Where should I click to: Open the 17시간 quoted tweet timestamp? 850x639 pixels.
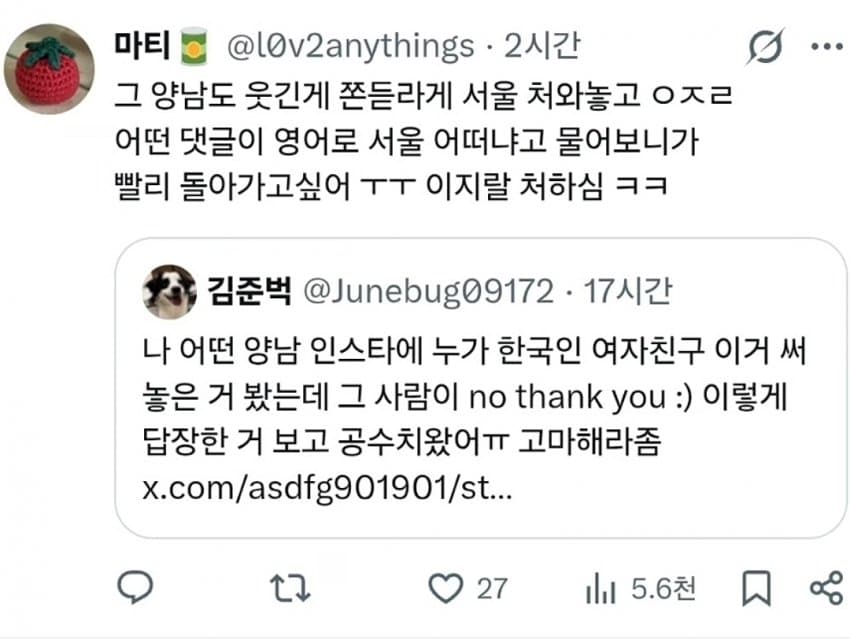point(628,291)
